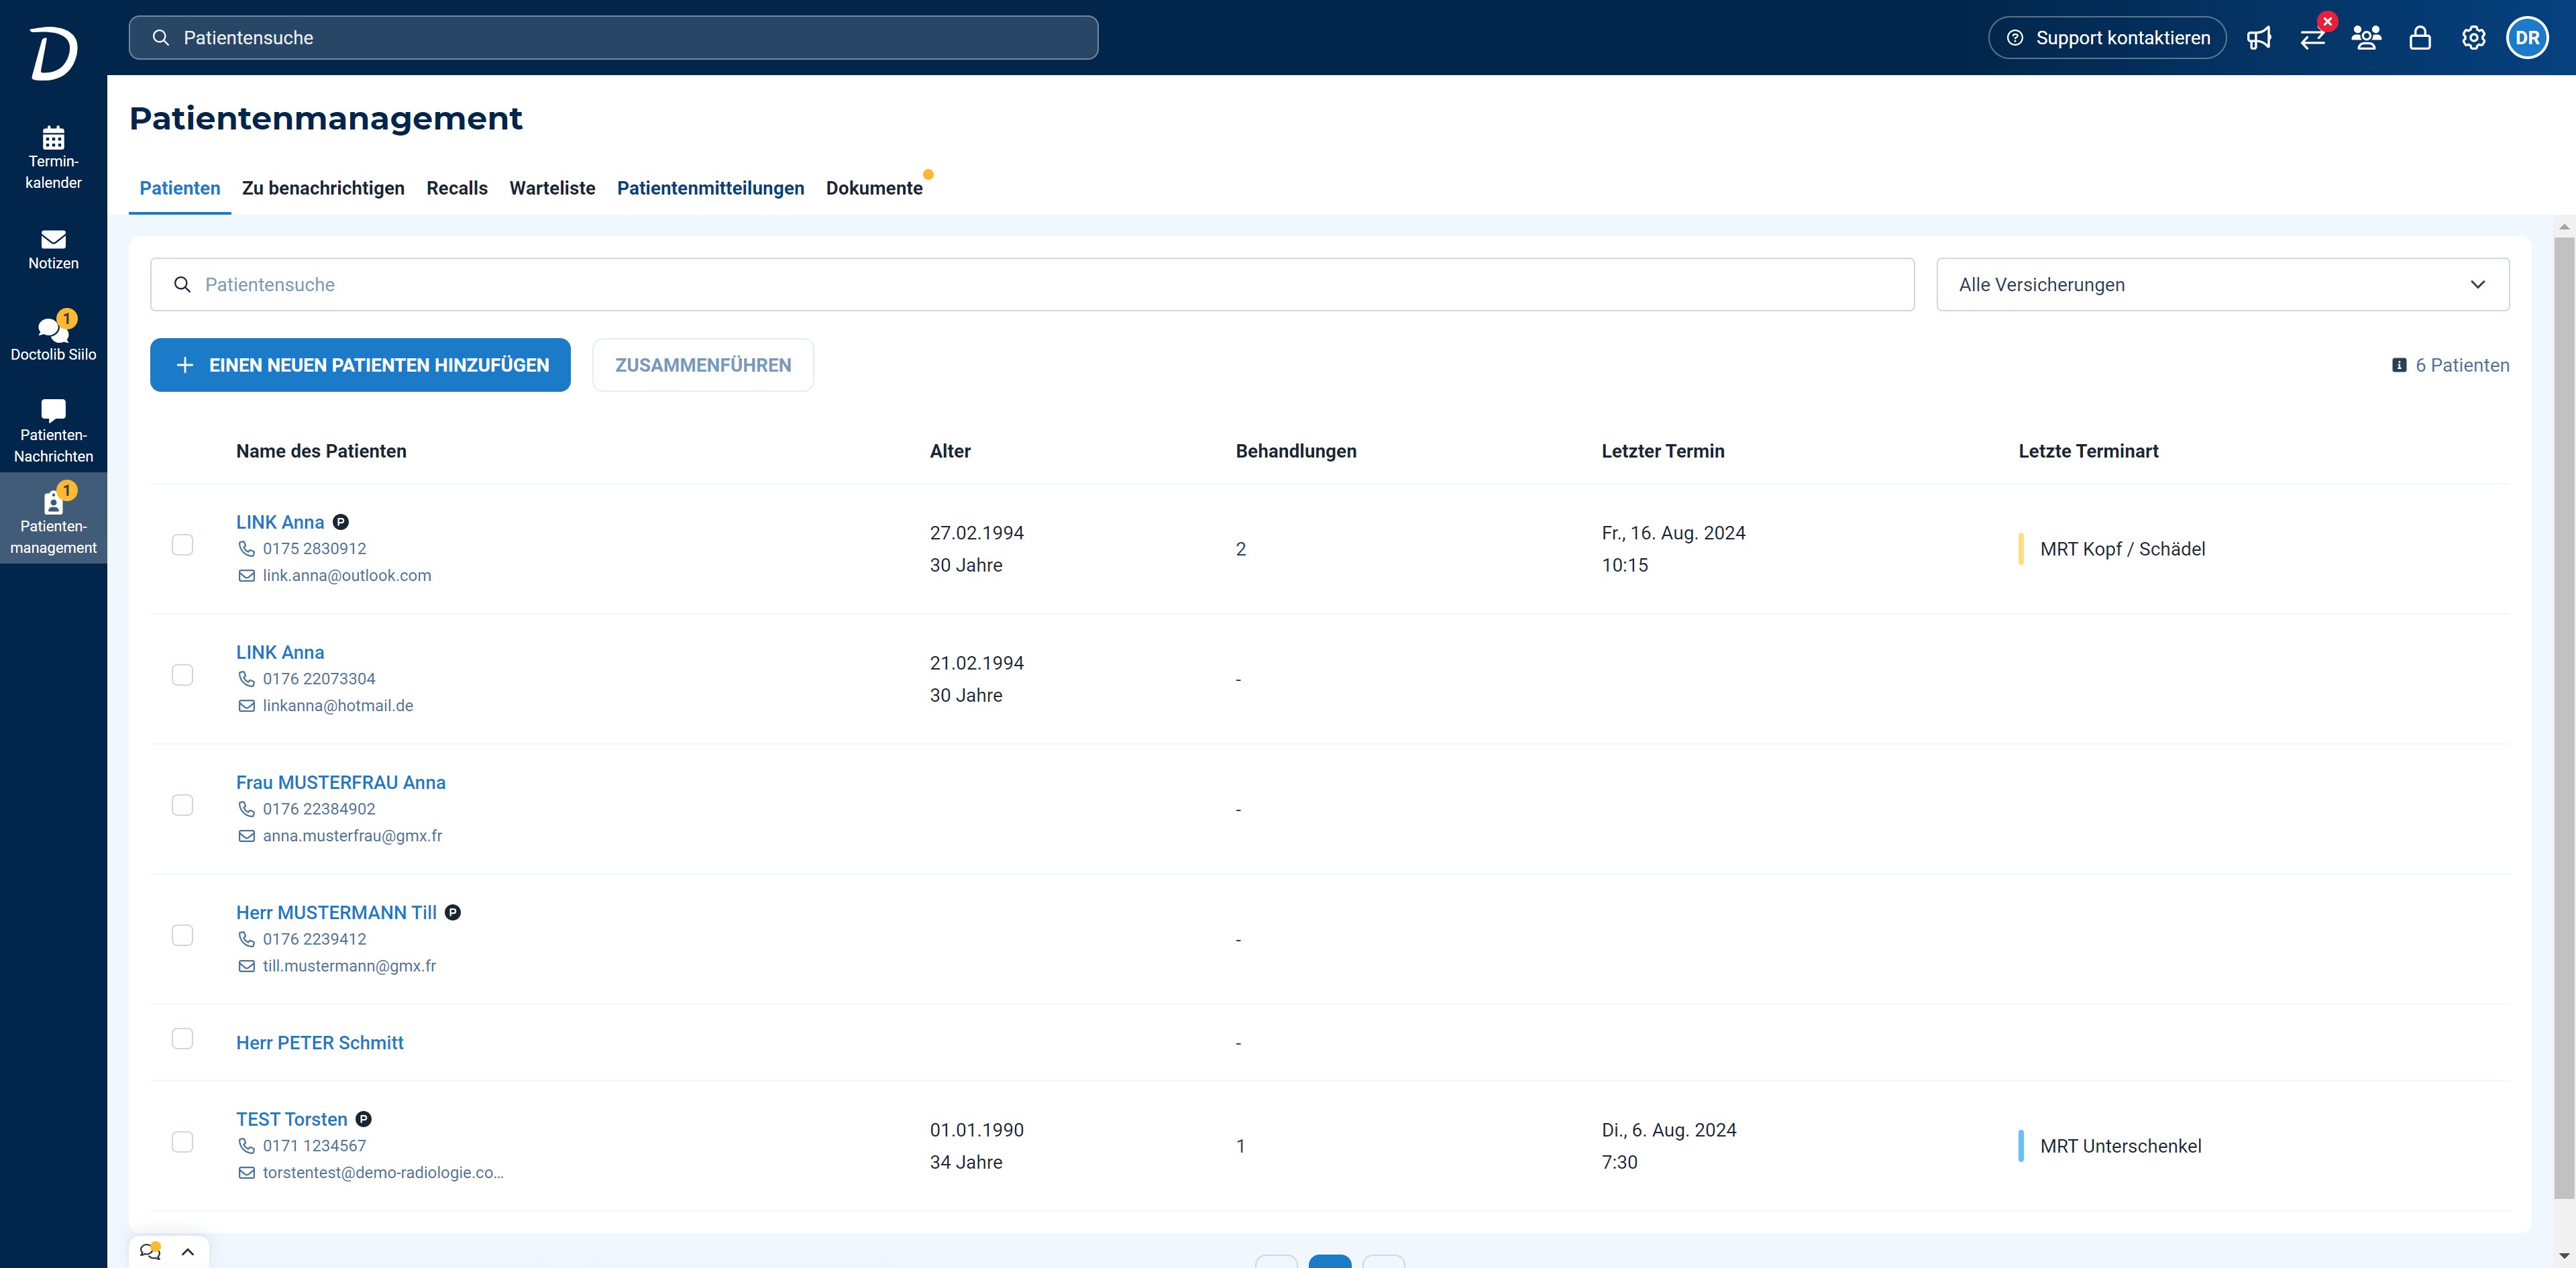The height and width of the screenshot is (1268, 2576).
Task: Click the group users icon in header
Action: [2366, 38]
